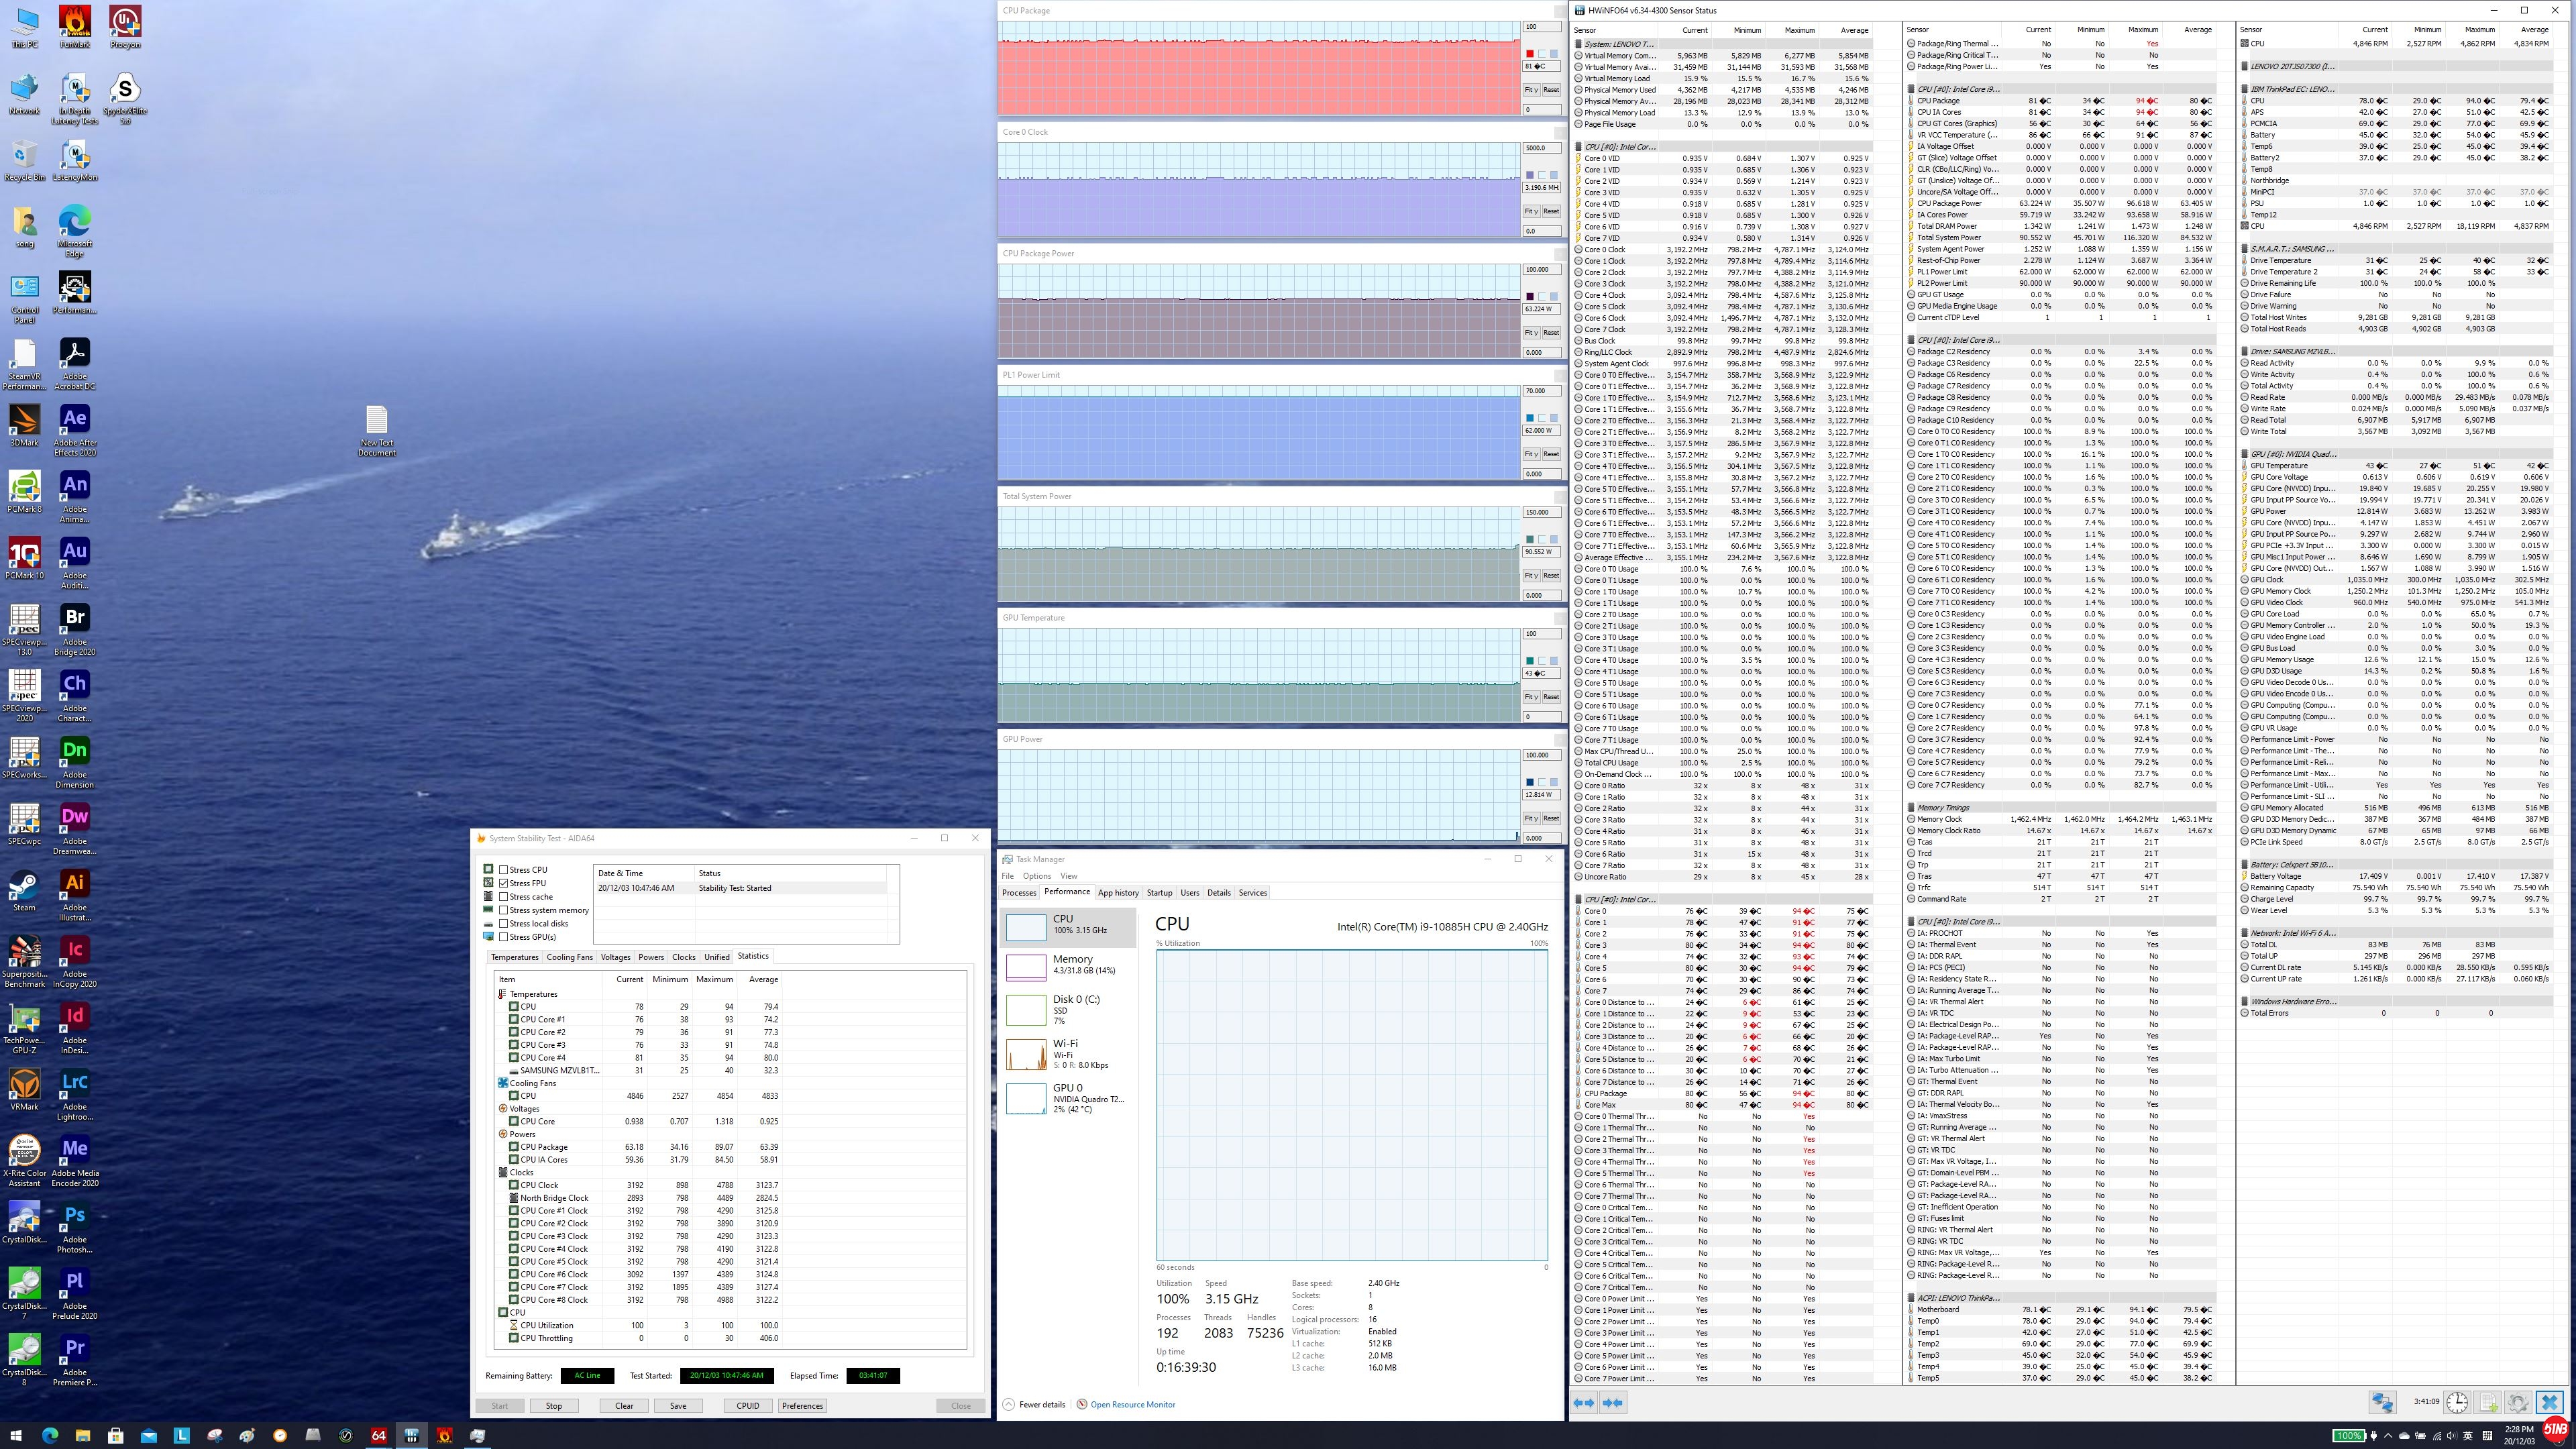Enable Stress cache checkbox

pos(504,897)
